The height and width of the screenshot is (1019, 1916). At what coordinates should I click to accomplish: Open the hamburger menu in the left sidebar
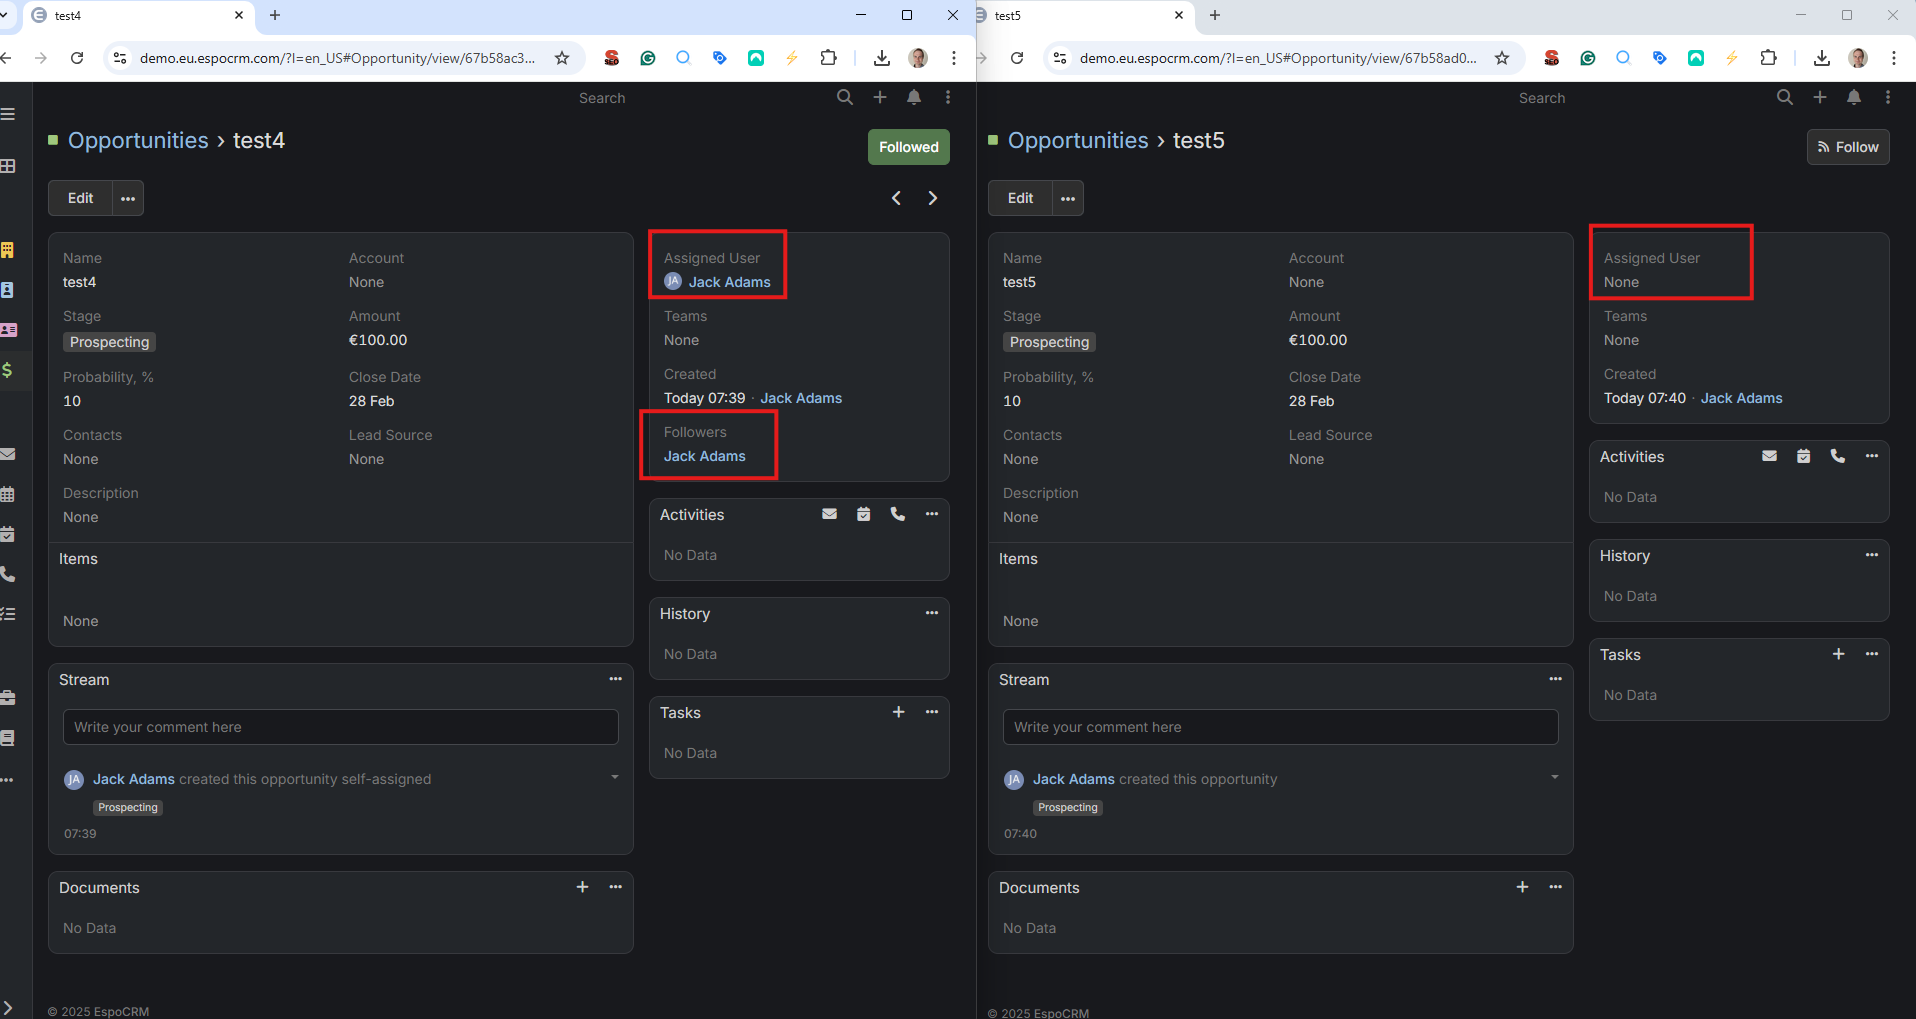click(8, 114)
